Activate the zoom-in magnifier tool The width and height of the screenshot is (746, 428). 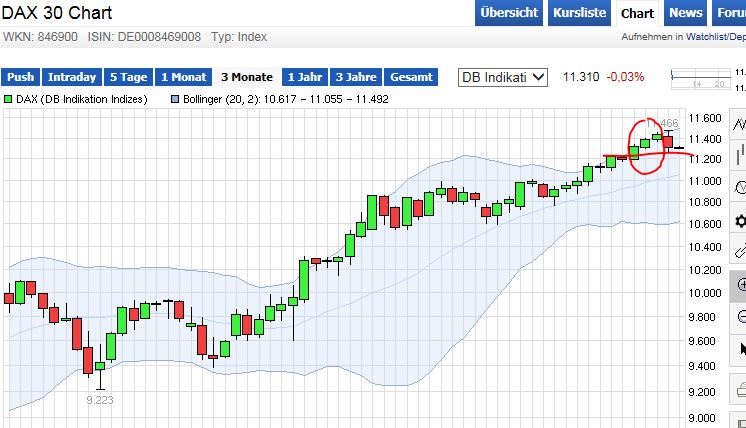[x=739, y=285]
